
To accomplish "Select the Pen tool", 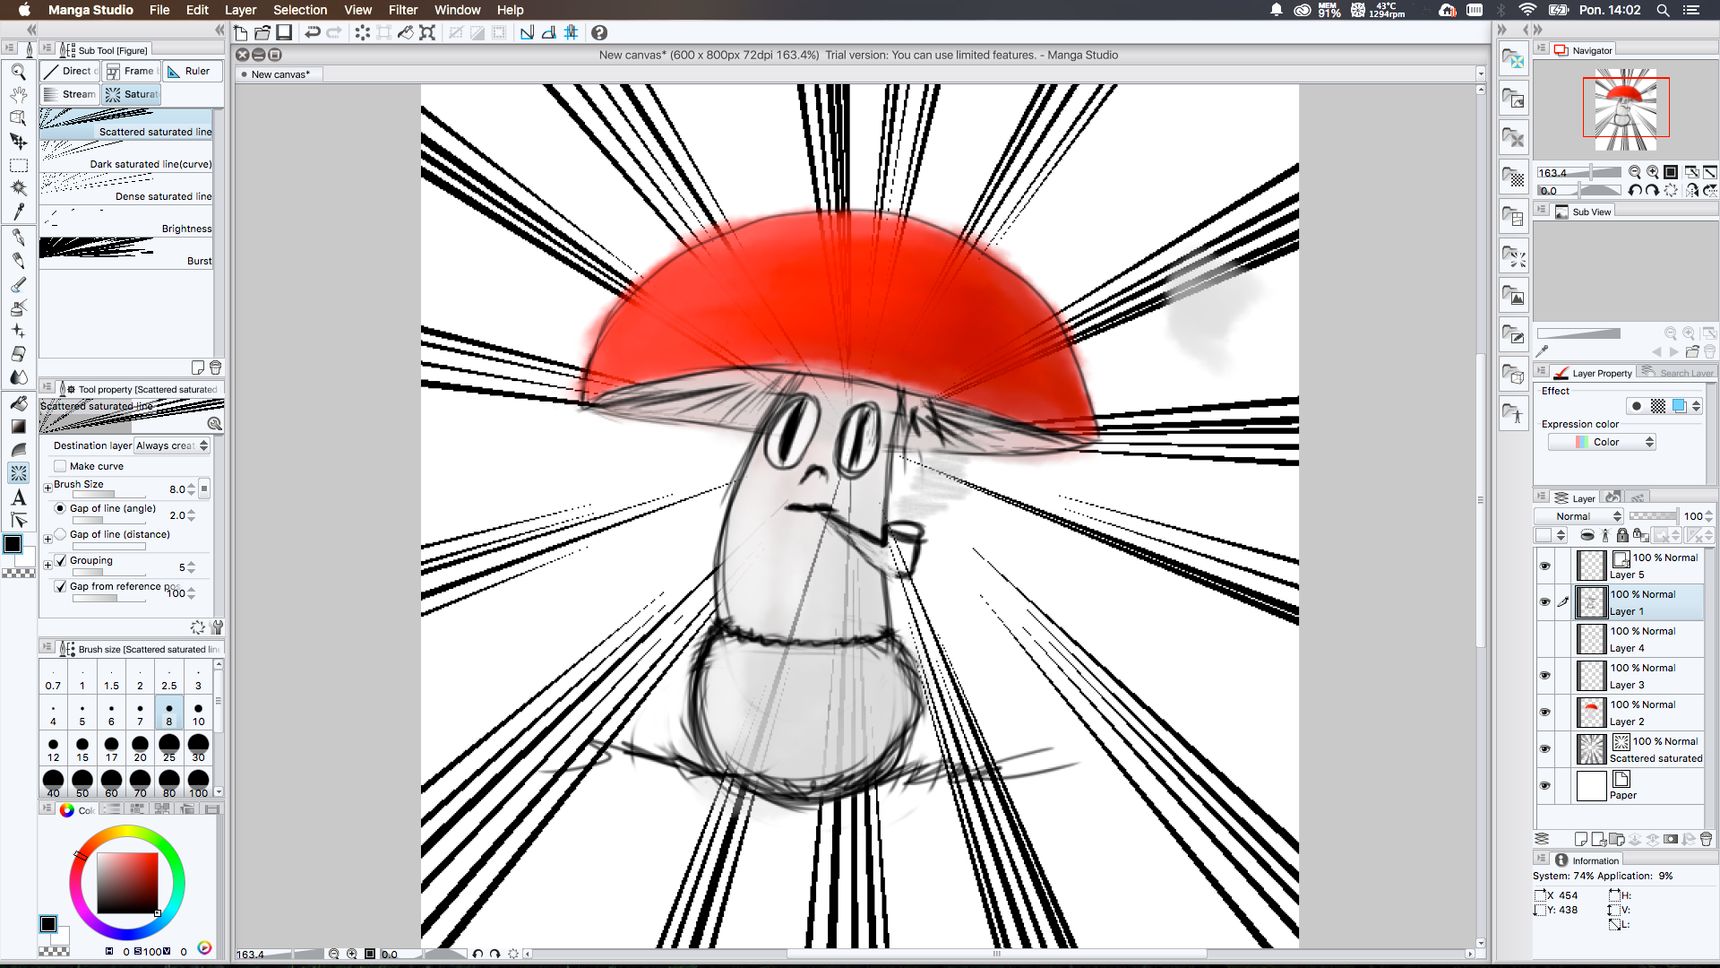I will click(x=18, y=238).
